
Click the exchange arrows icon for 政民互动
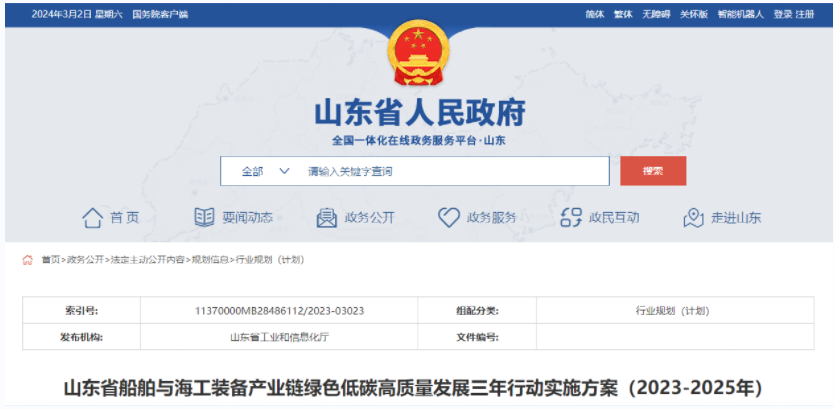point(571,218)
